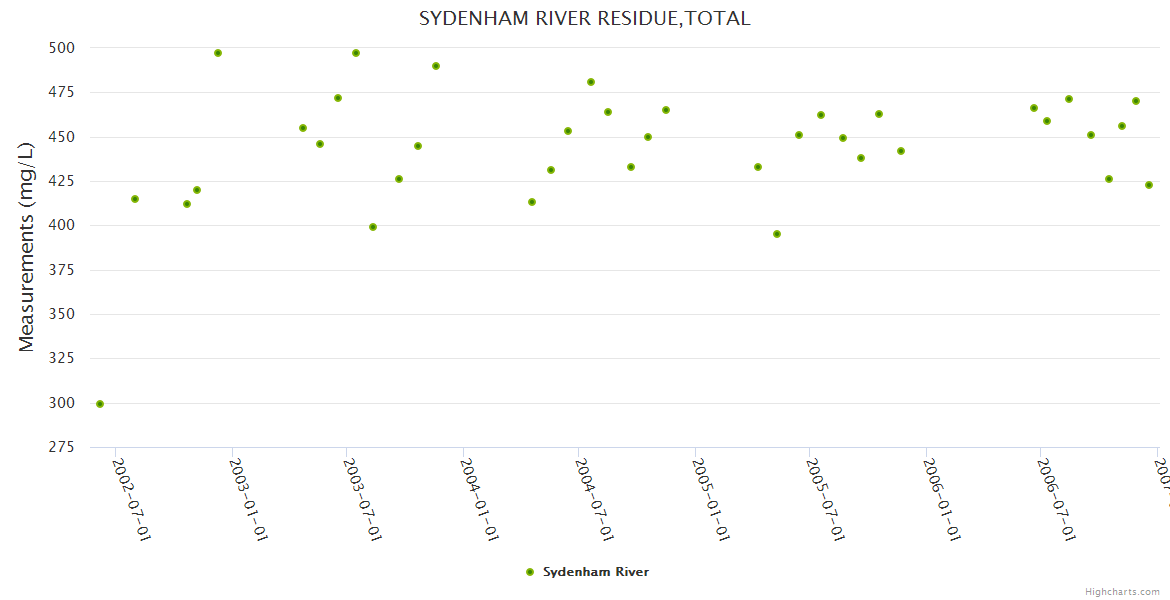Click the chart title Sydenham River Residue, Total
Screen dimensions: 1170x600
click(584, 18)
